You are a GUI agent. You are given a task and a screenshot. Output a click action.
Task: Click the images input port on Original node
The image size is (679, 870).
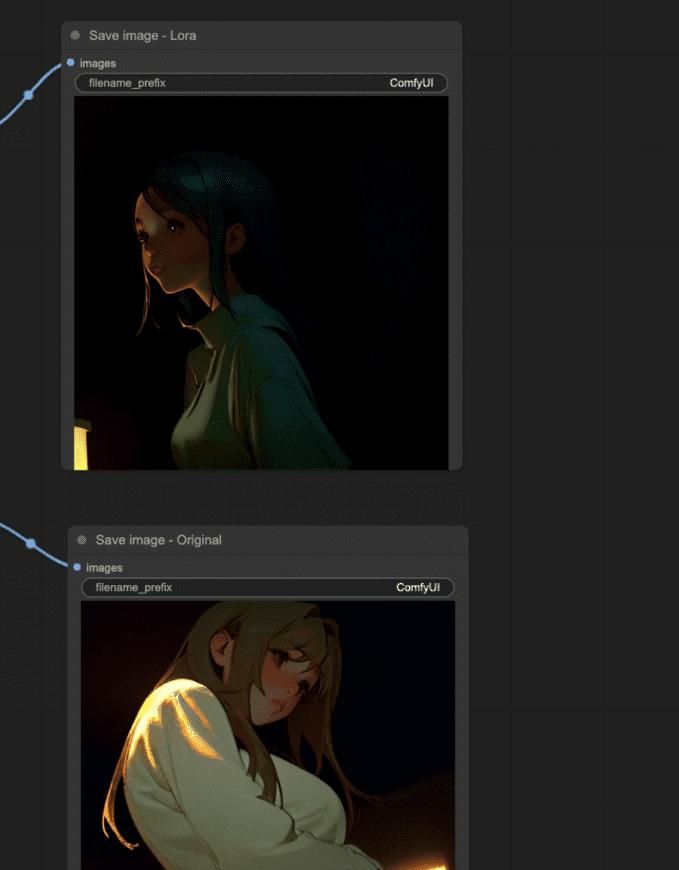(77, 567)
